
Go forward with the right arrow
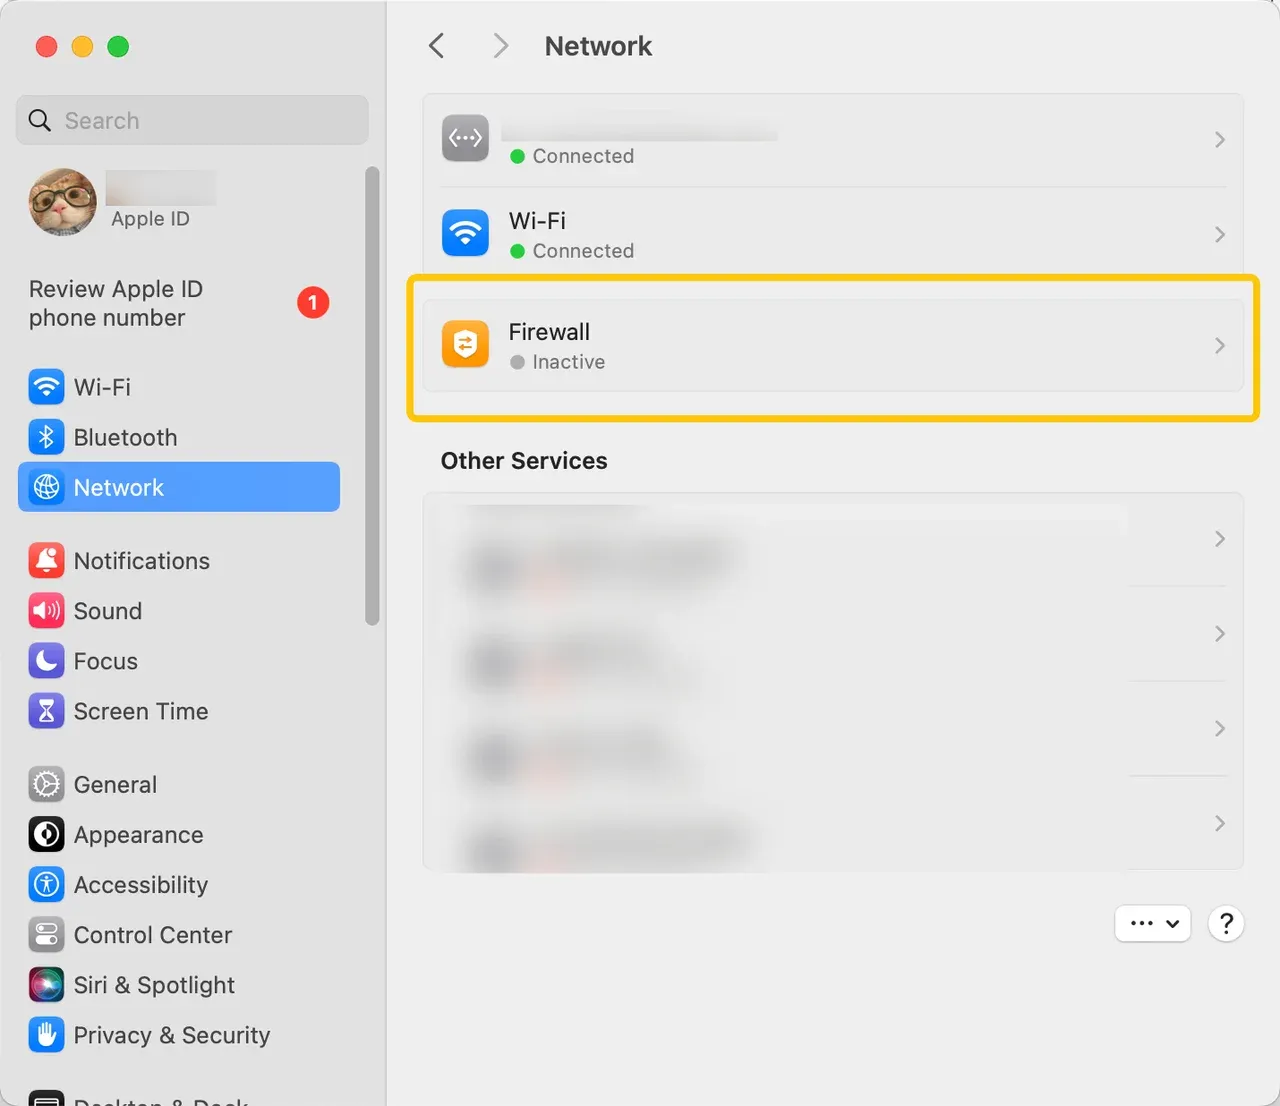coord(501,46)
